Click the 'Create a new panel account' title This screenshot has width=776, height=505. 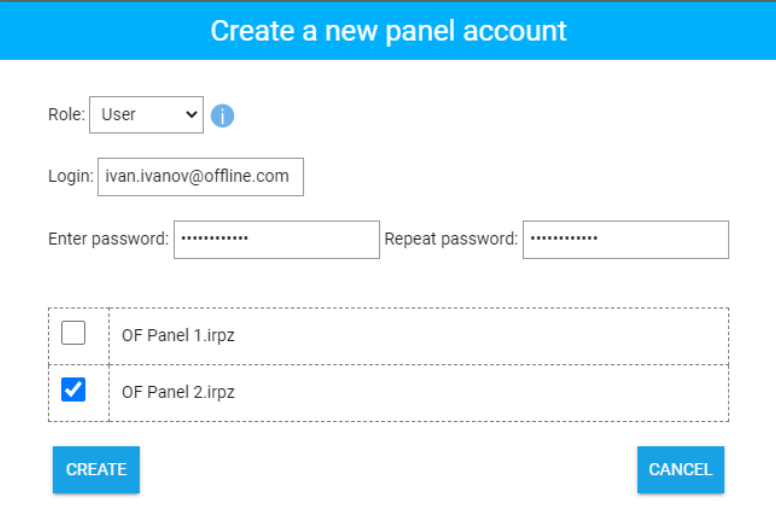pyautogui.click(x=388, y=31)
